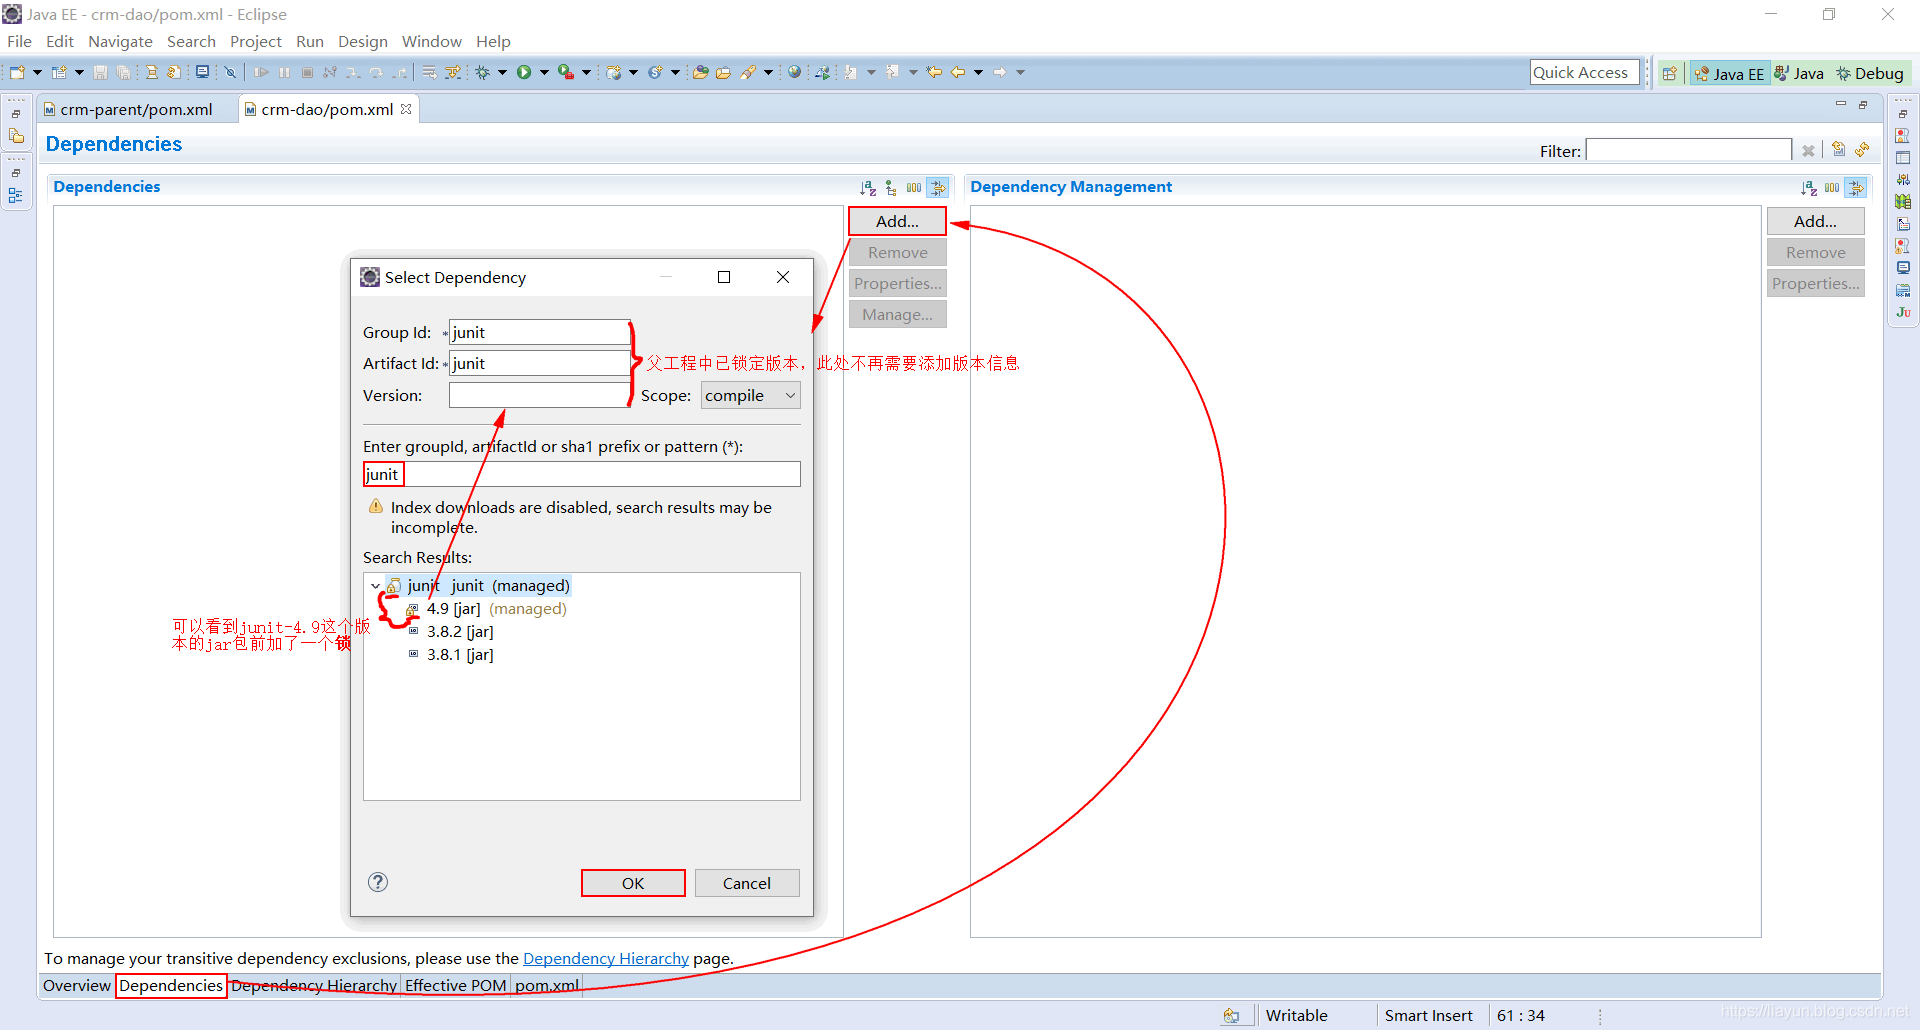Viewport: 1920px width, 1030px height.
Task: Click the Debug bug toolbar icon
Action: [x=483, y=72]
